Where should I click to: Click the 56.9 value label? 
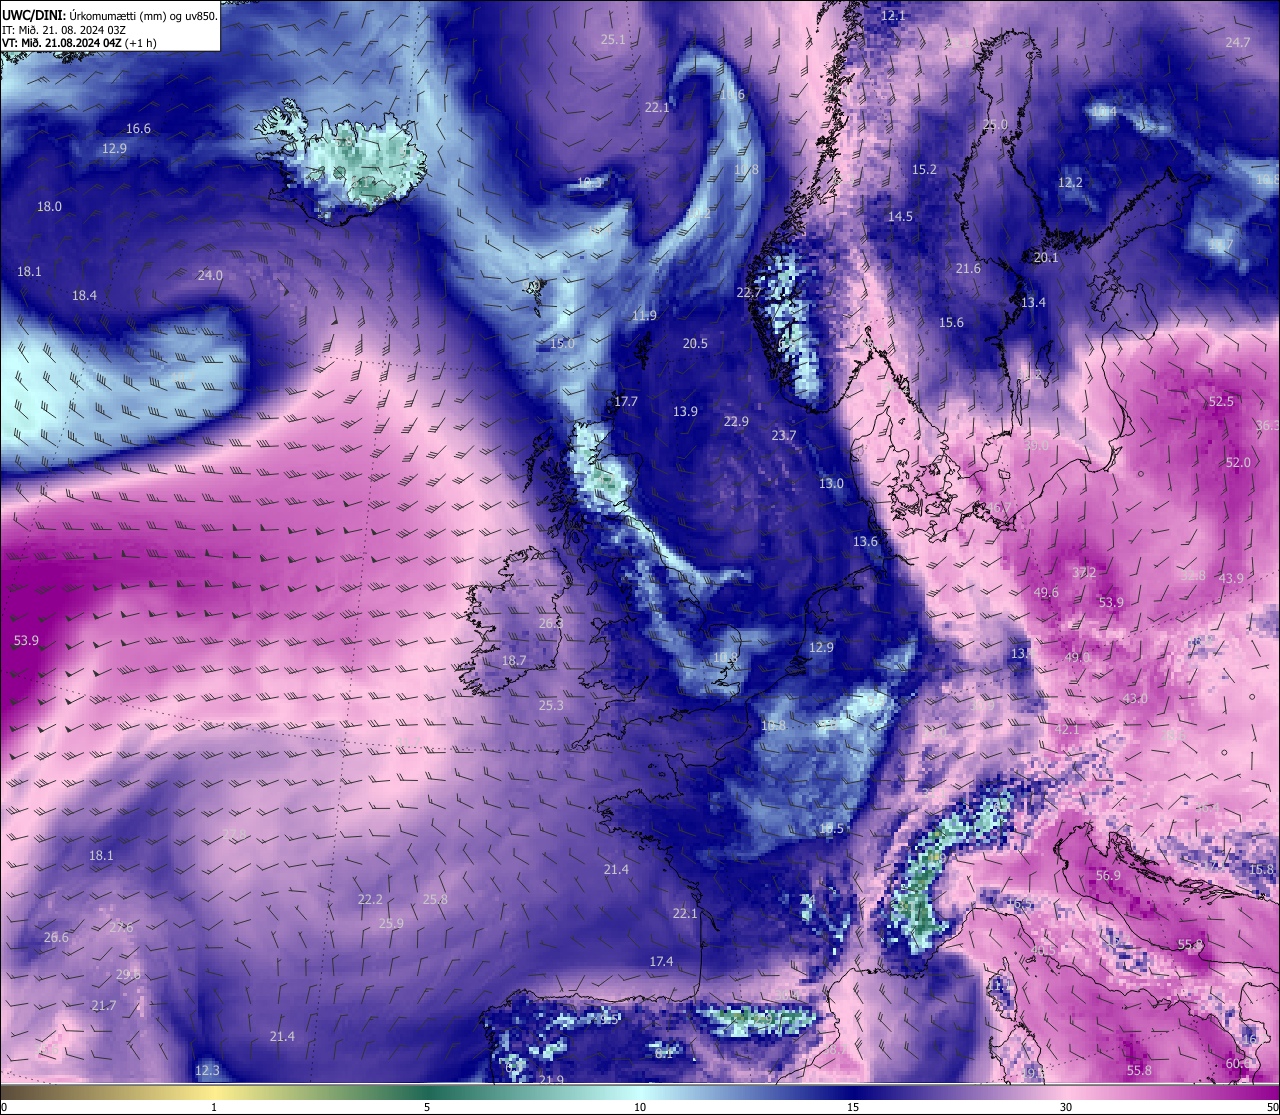1108,876
